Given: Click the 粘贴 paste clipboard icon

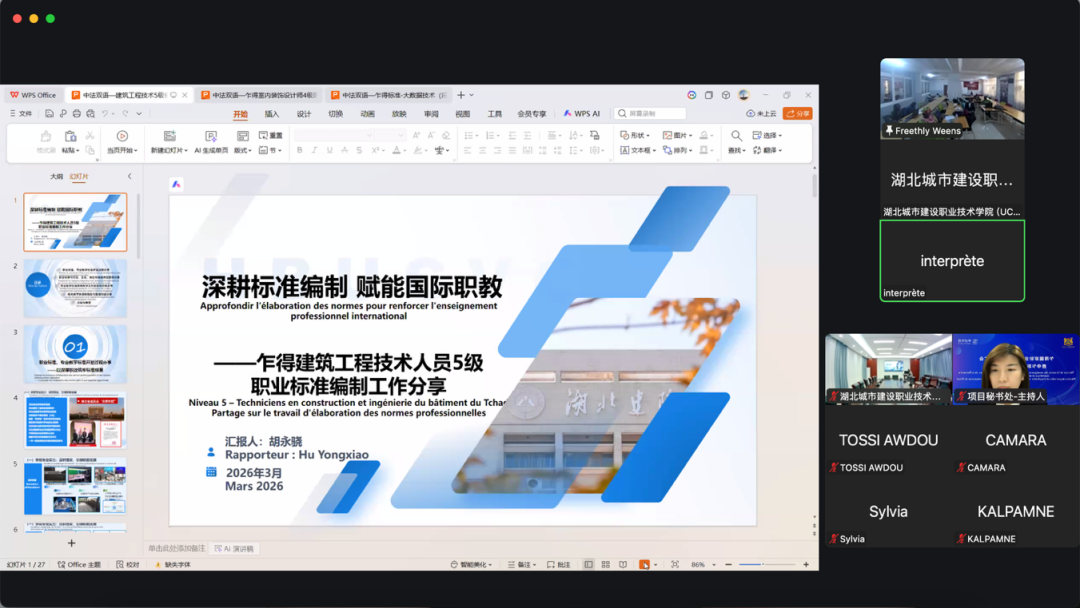Looking at the screenshot, I should click(70, 136).
